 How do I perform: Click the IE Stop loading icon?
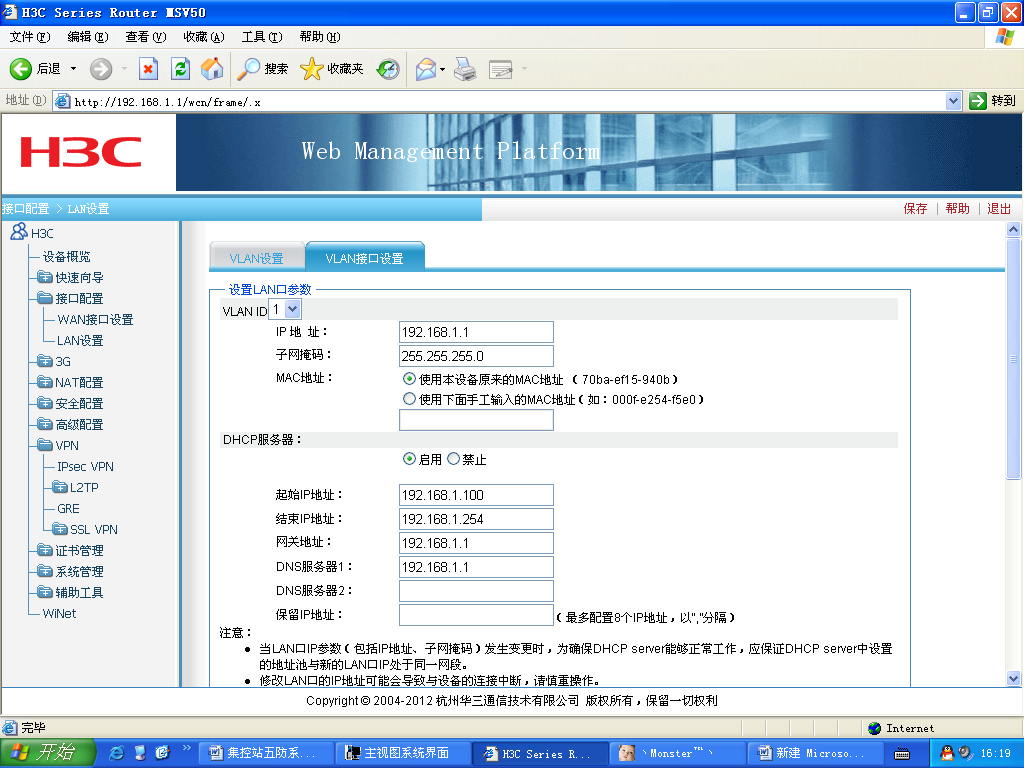click(x=148, y=69)
